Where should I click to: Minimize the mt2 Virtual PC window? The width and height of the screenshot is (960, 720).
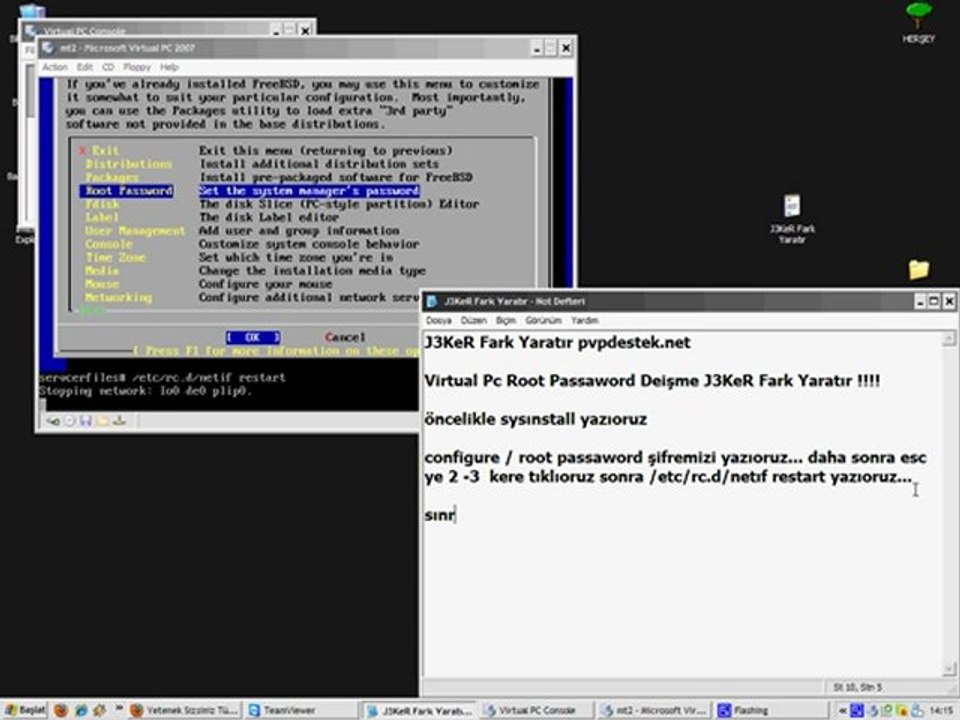coord(537,48)
